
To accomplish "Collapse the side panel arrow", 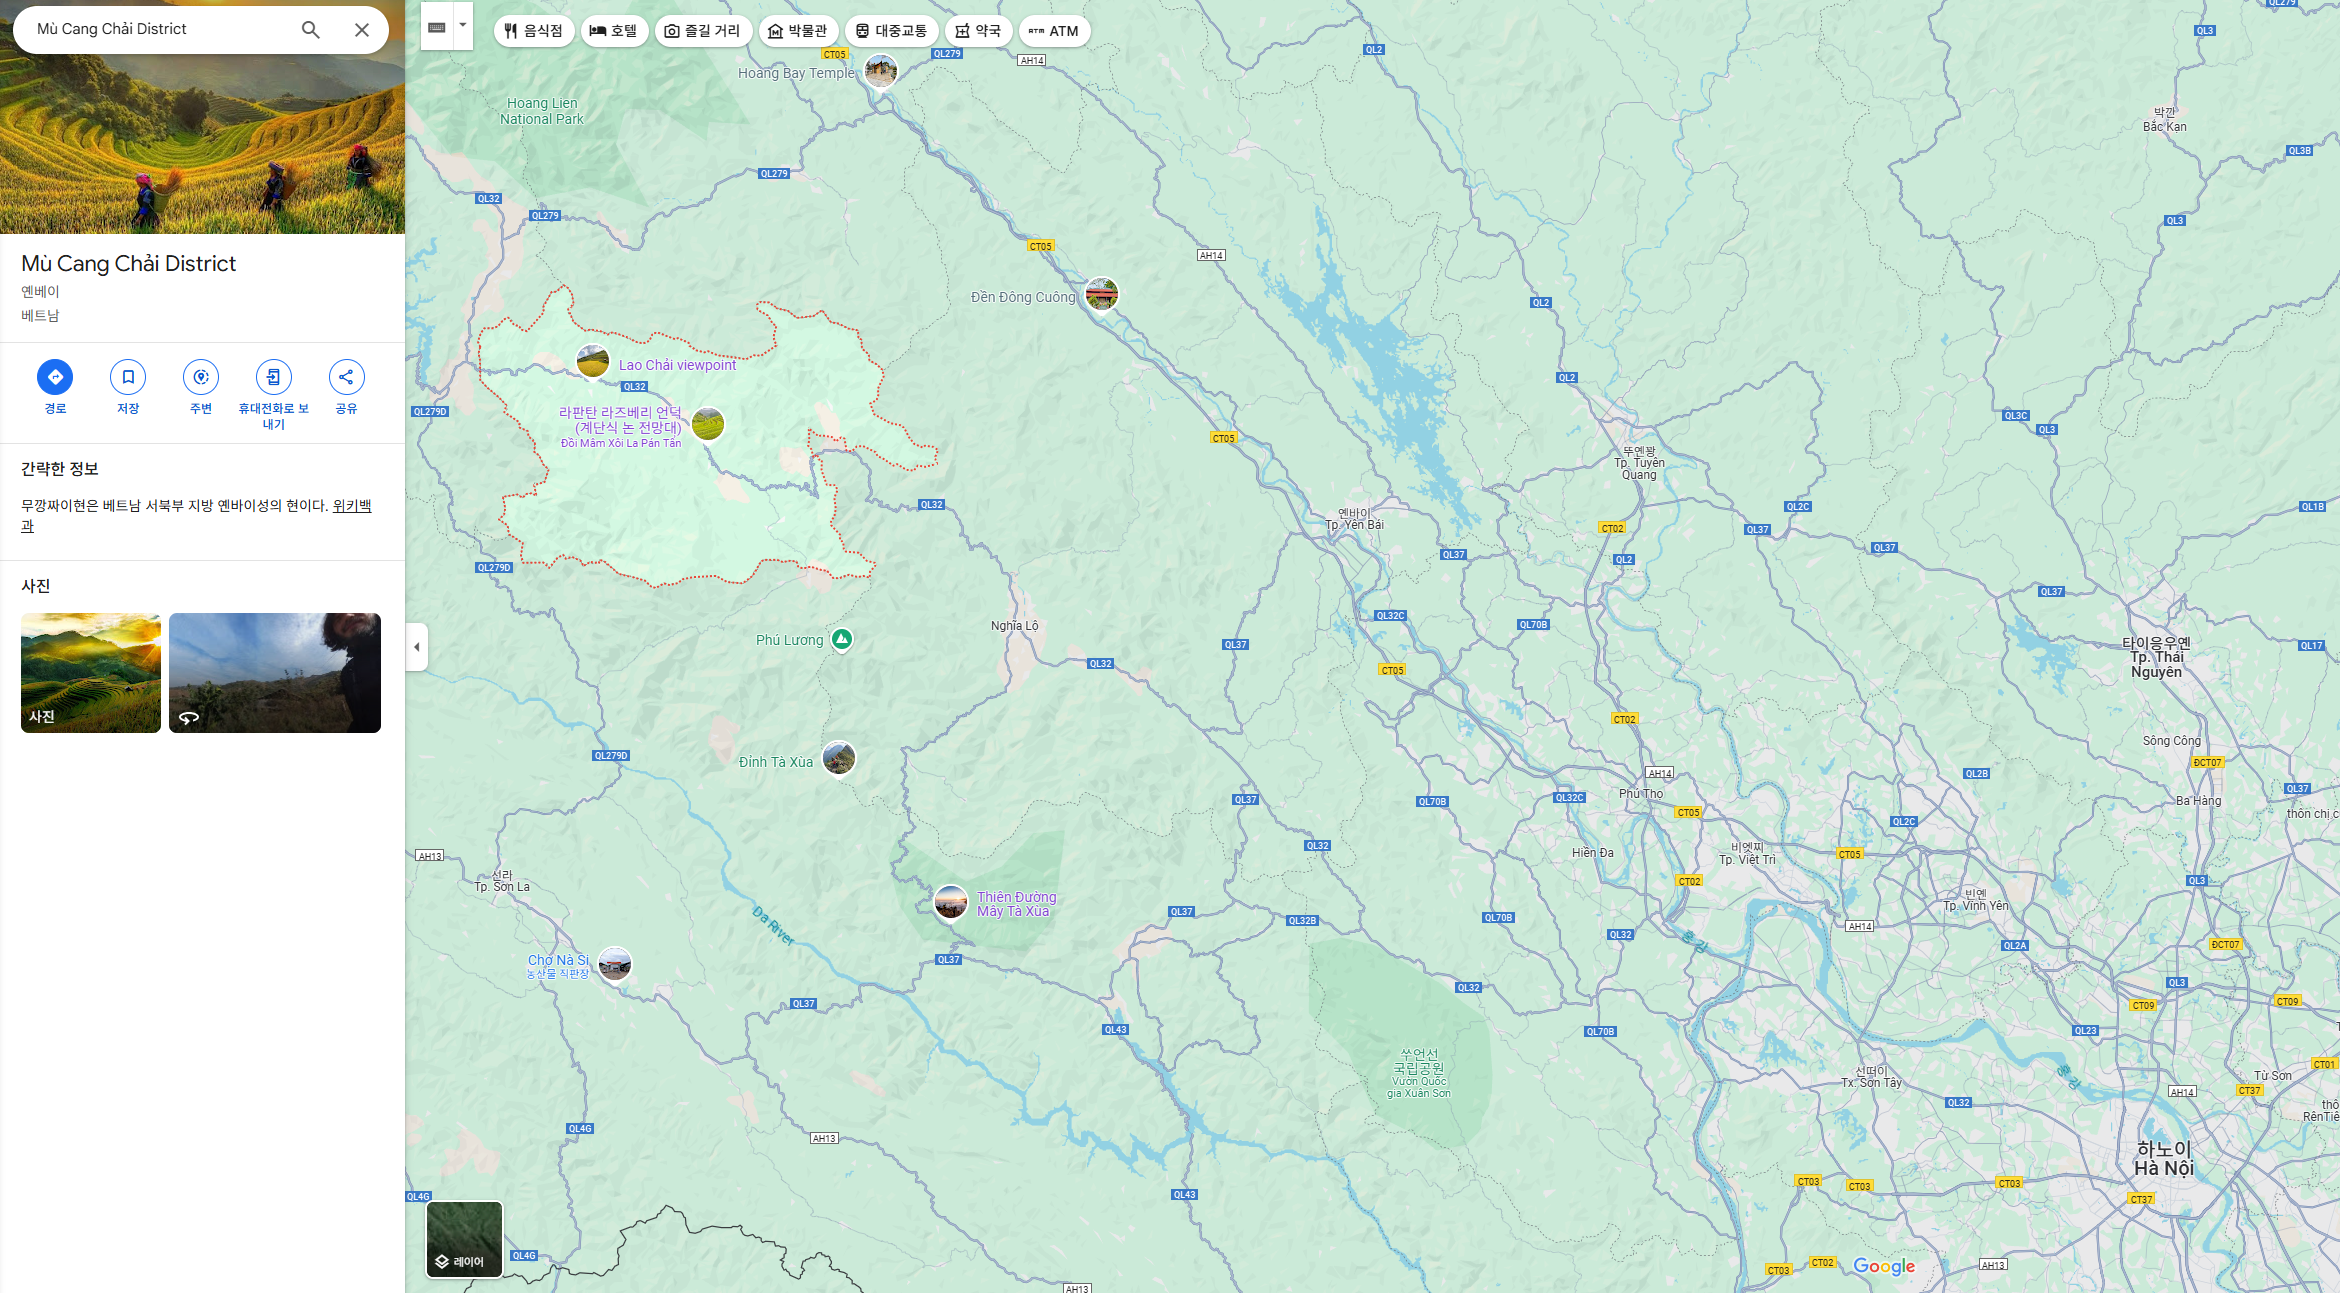I will click(417, 647).
